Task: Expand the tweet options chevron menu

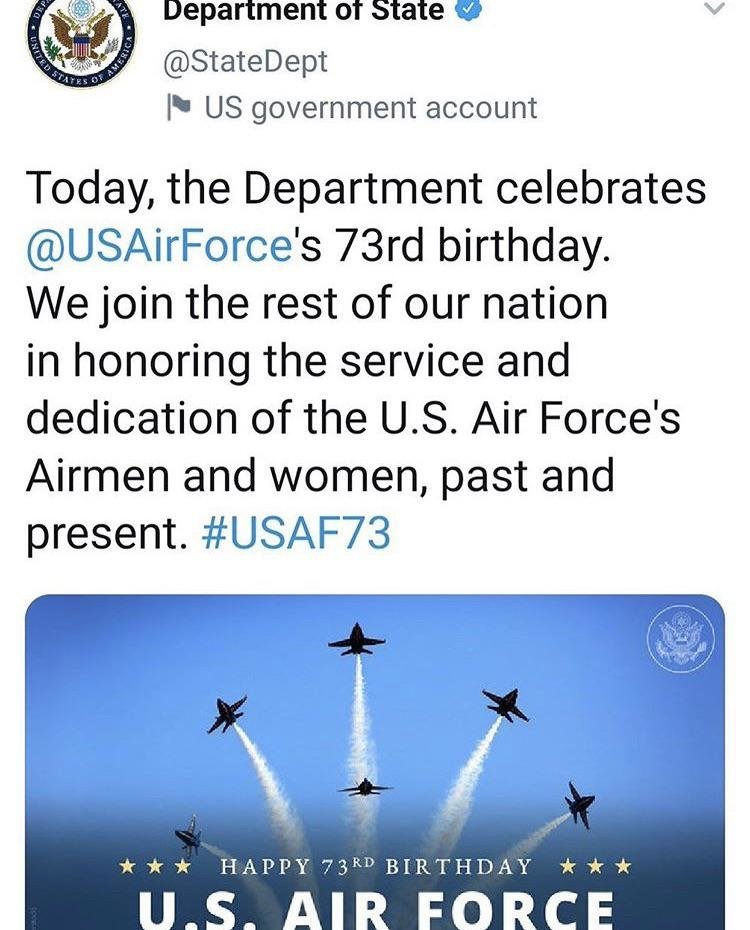Action: point(717,8)
